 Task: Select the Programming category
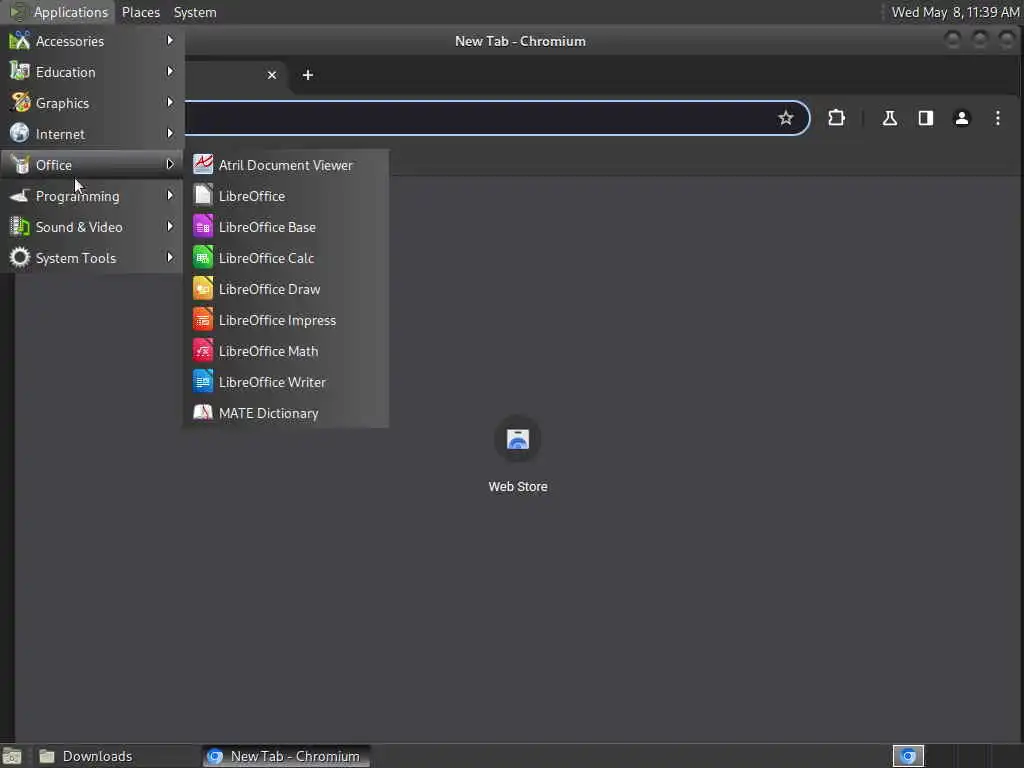pos(92,196)
